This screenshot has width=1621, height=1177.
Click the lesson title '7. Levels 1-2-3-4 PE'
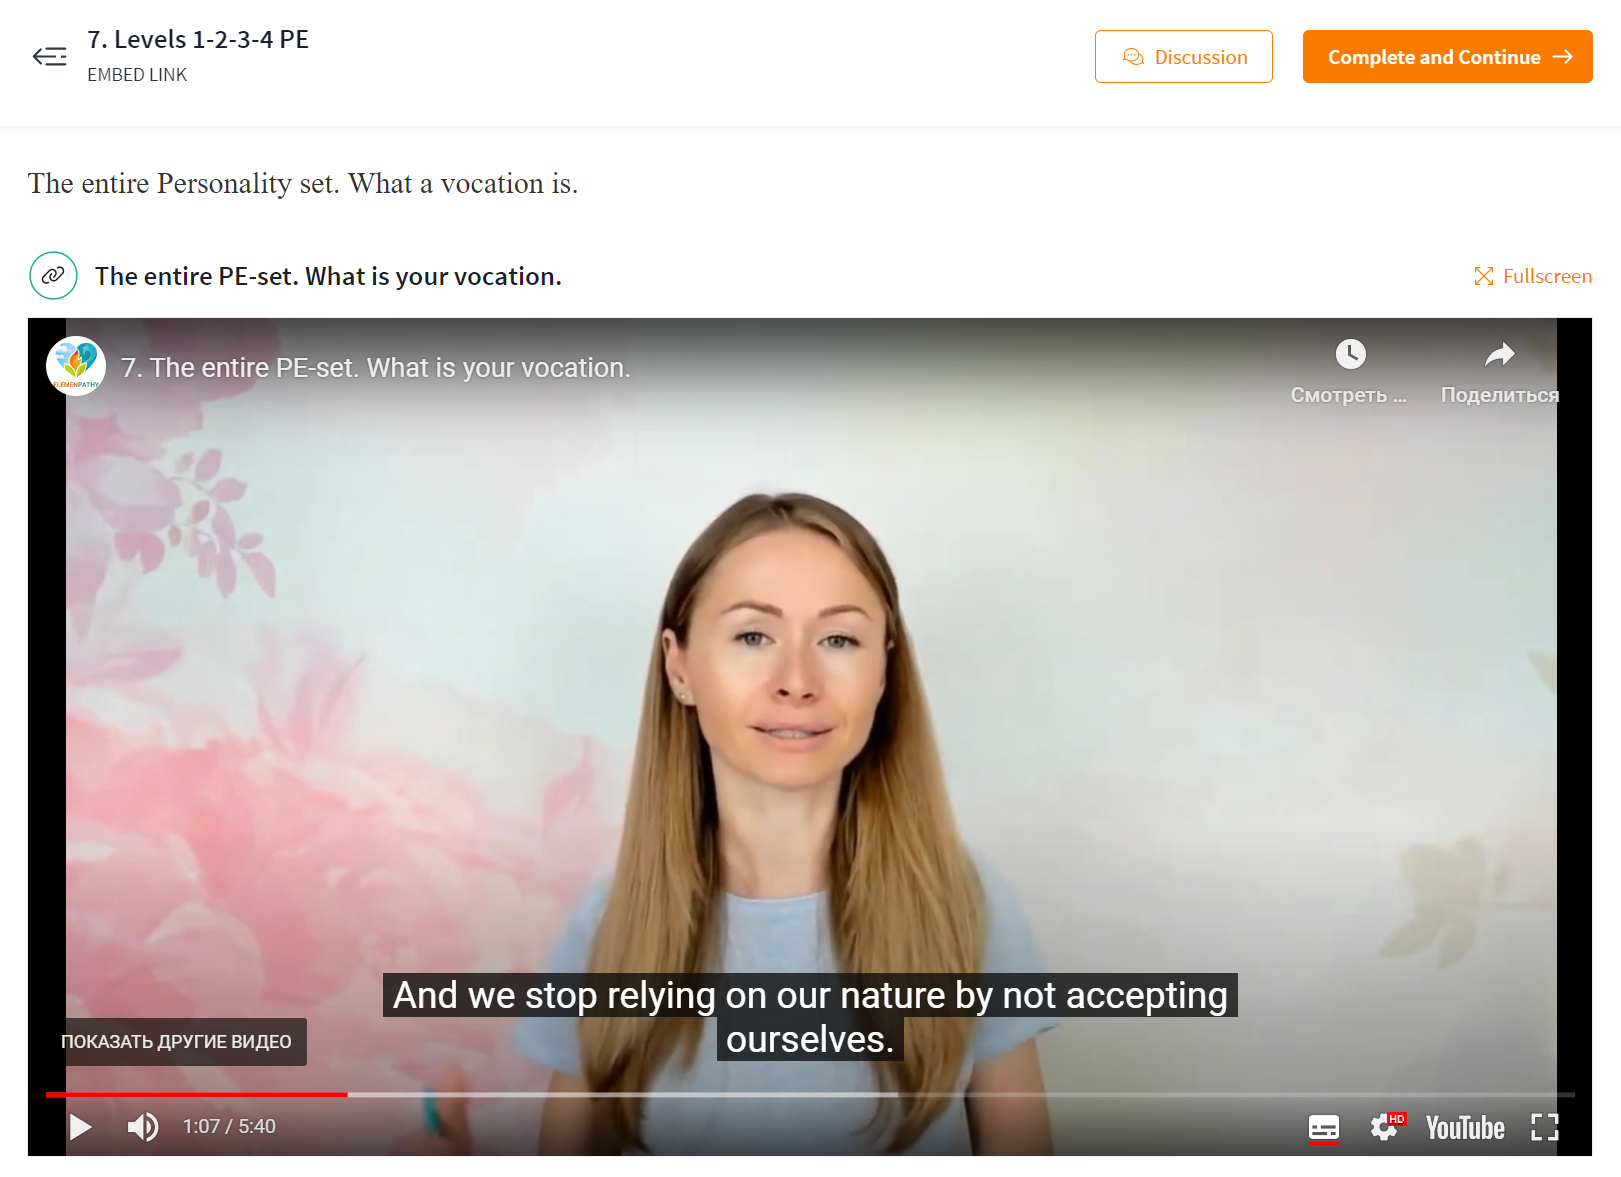(x=198, y=39)
